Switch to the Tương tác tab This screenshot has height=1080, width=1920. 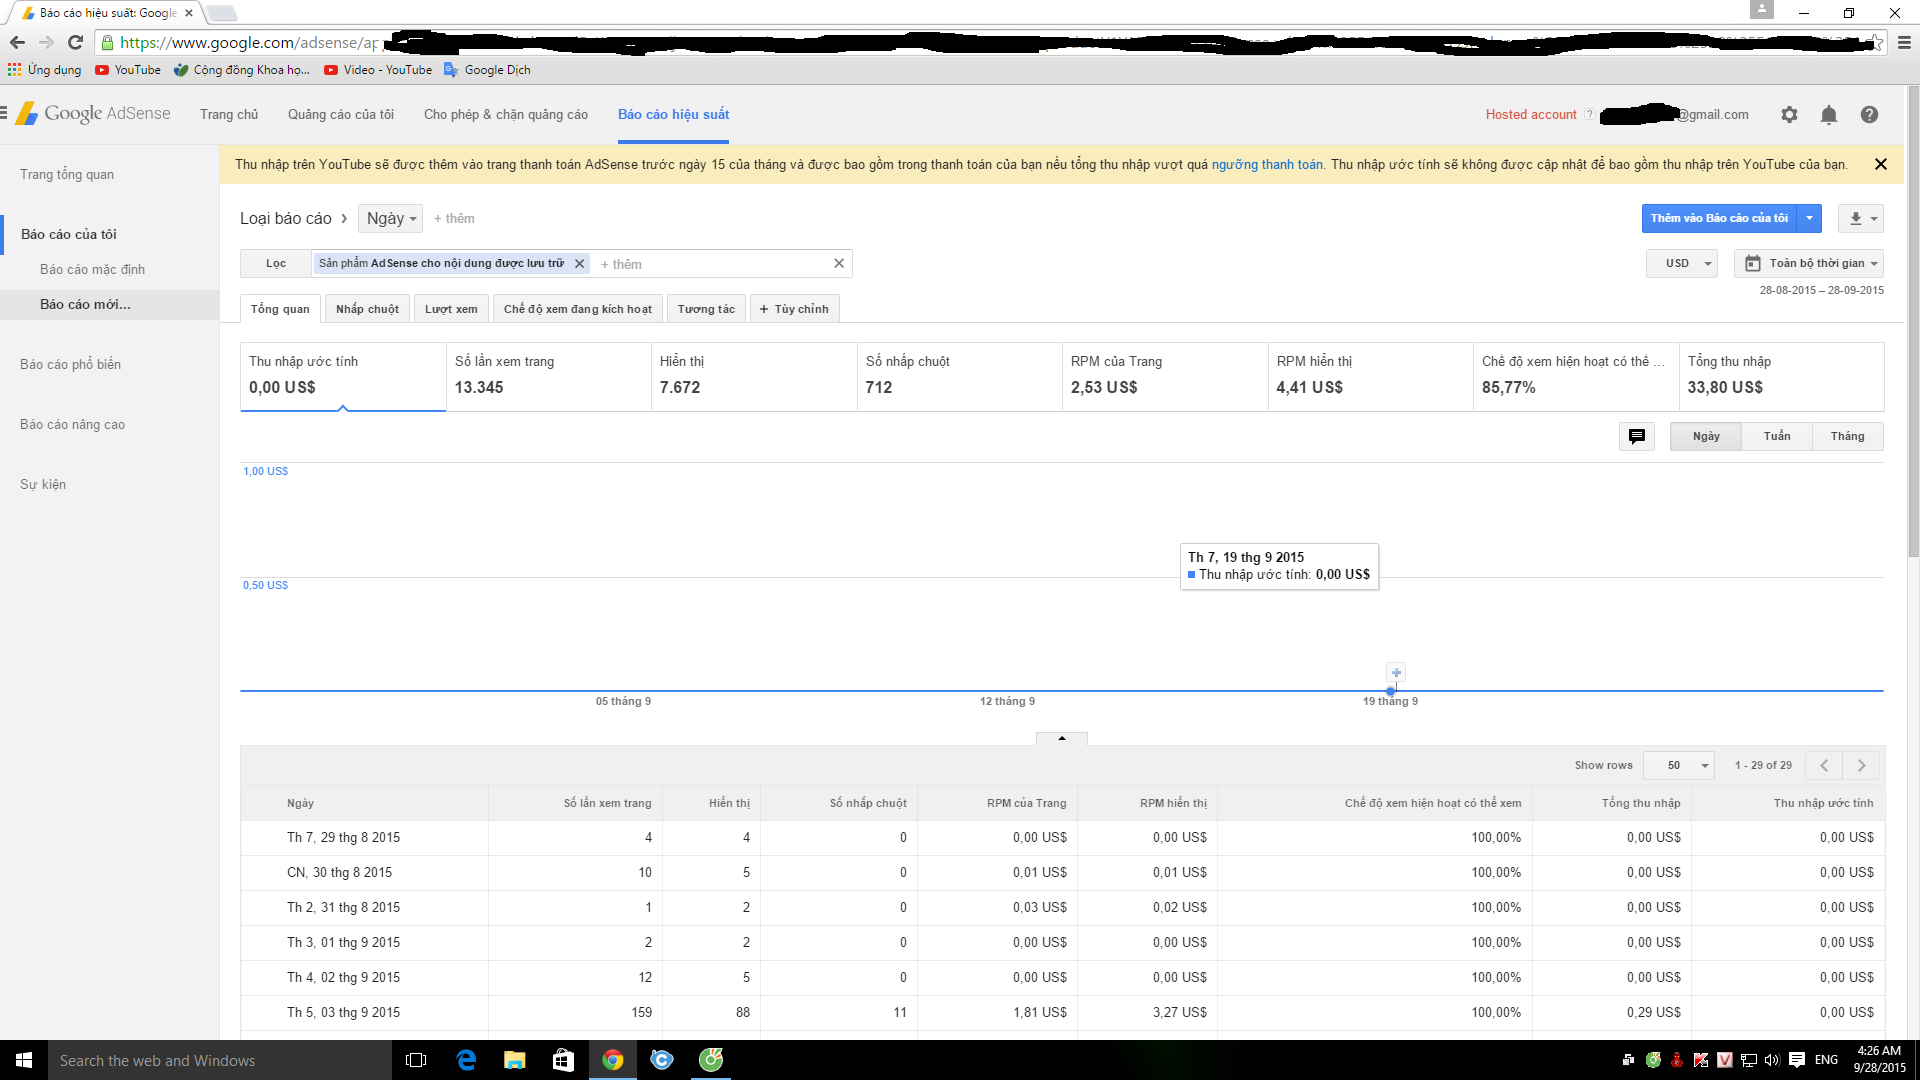(x=706, y=309)
